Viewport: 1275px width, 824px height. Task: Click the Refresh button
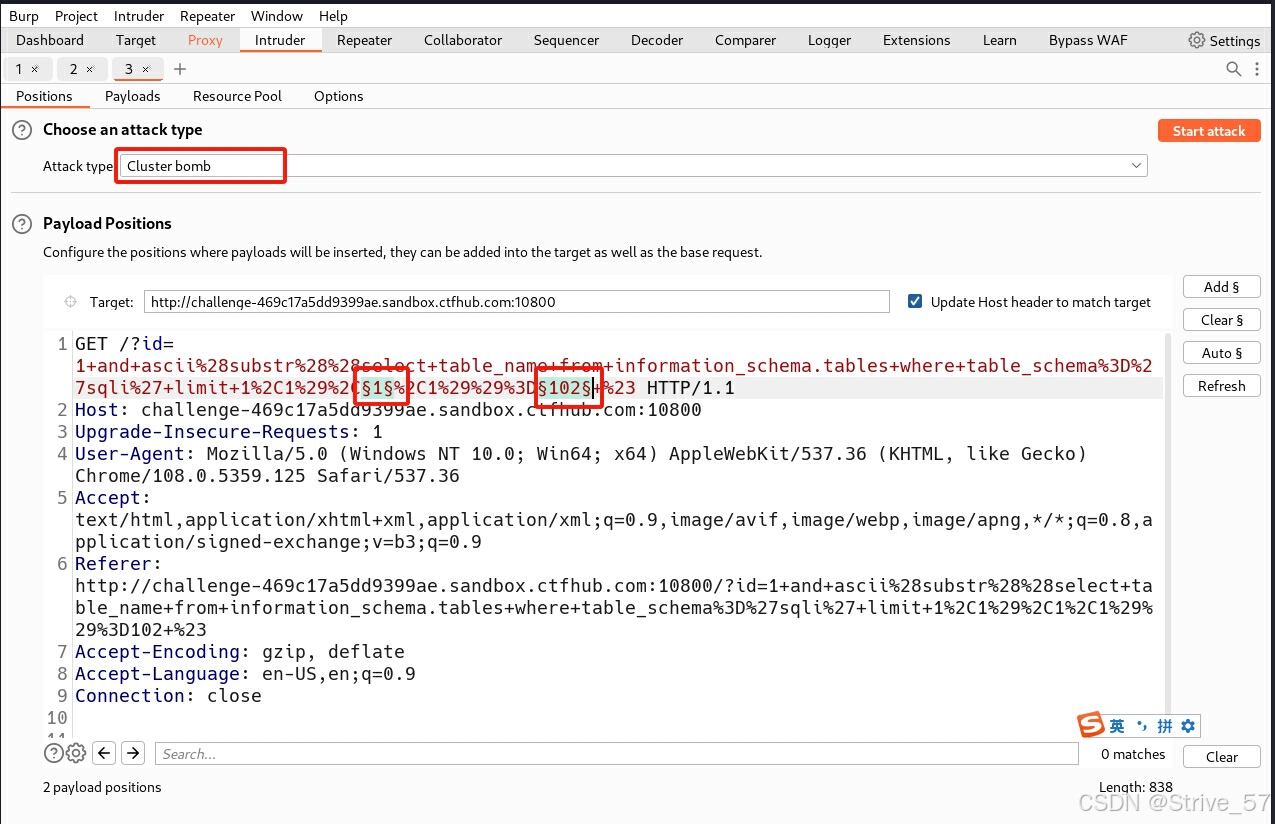coord(1221,386)
